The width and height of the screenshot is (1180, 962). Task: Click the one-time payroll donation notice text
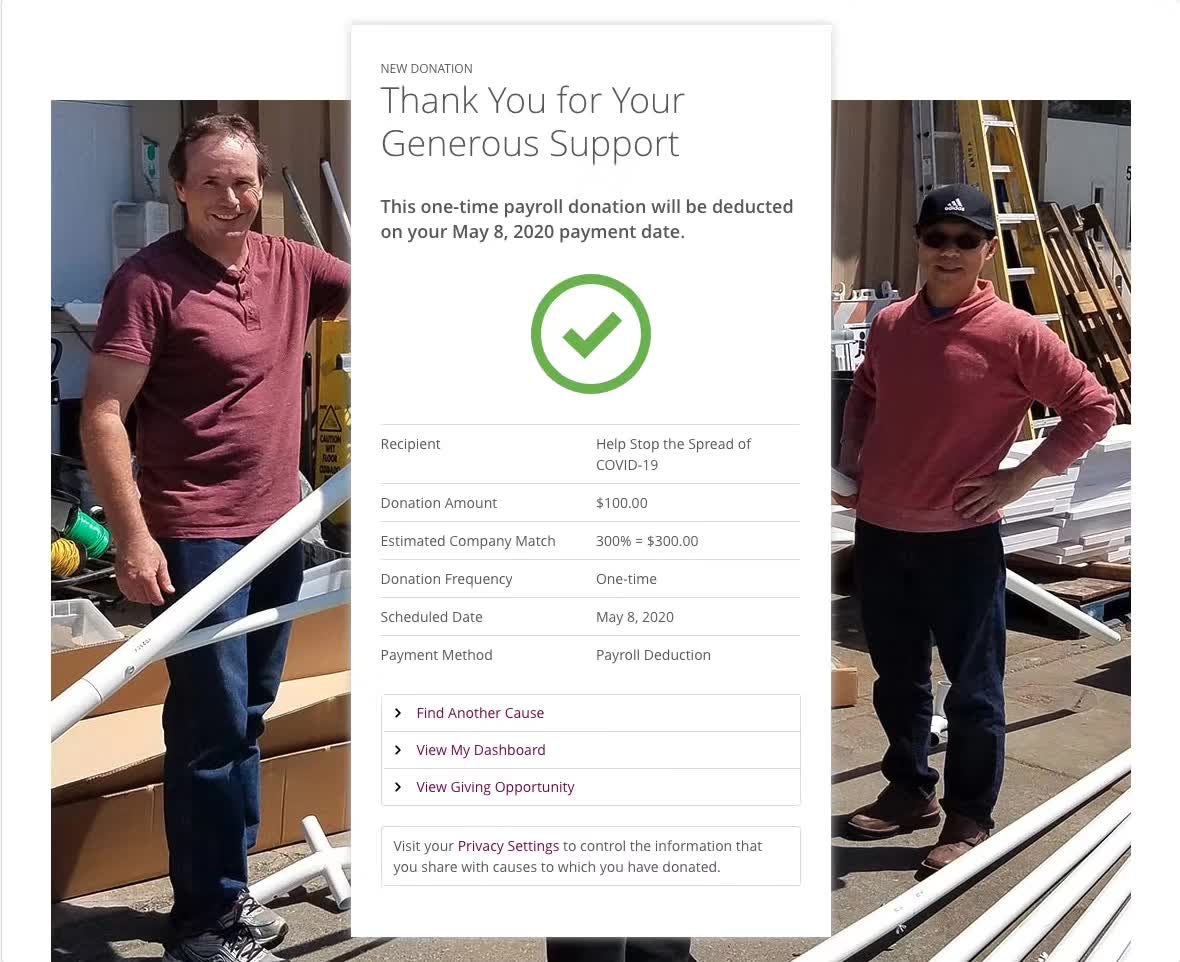click(587, 219)
